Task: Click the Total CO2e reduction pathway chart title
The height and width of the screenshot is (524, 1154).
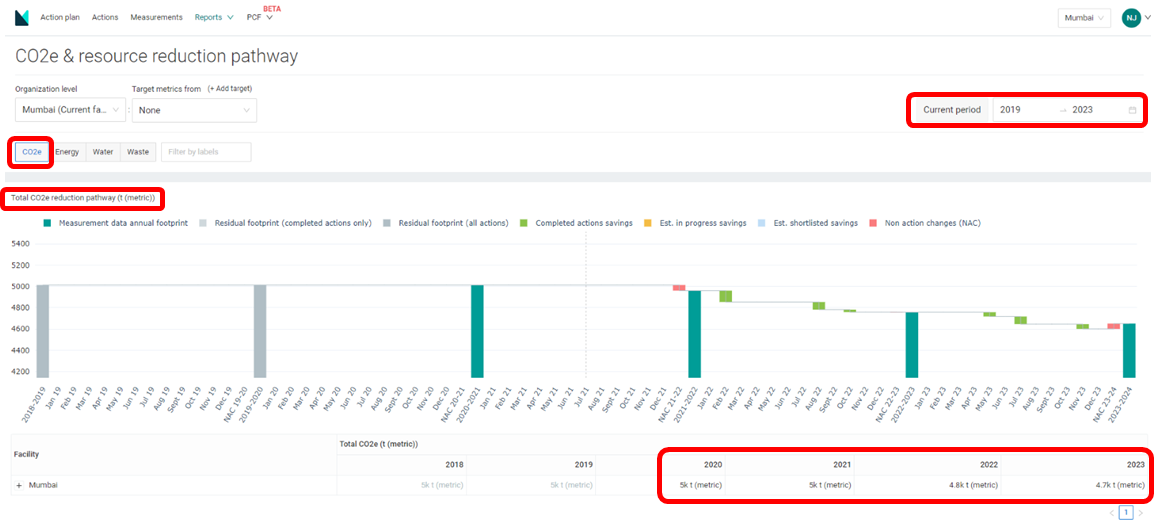Action: tap(83, 198)
